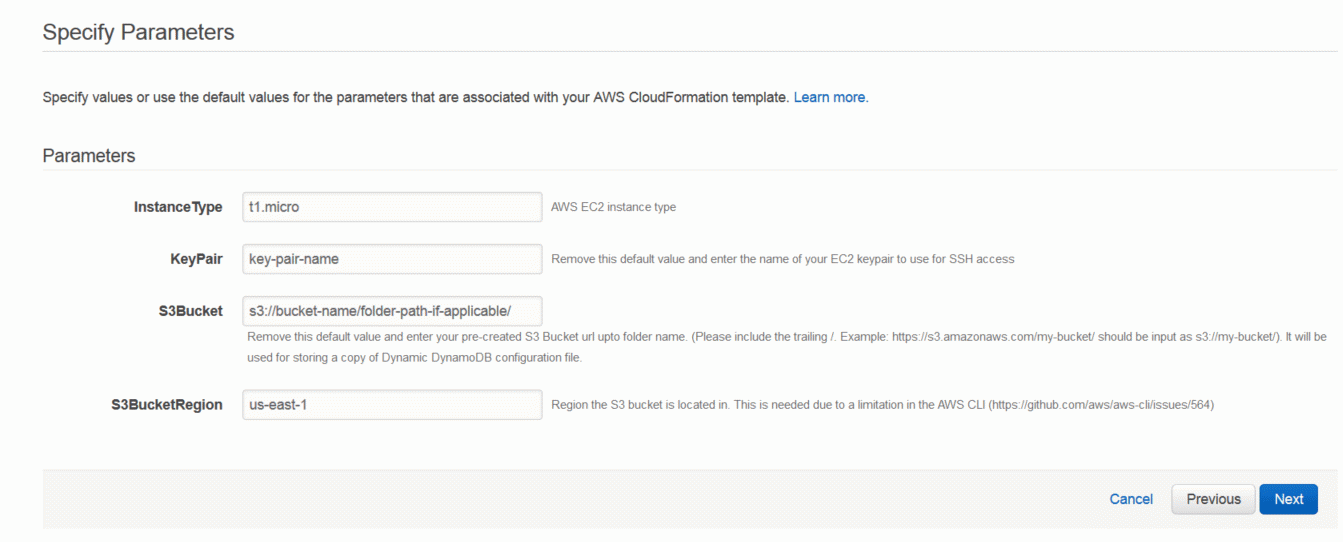Viewport: 1343px width, 542px height.
Task: Click the S3BucketRegion field showing us-east-1
Action: pyautogui.click(x=392, y=405)
